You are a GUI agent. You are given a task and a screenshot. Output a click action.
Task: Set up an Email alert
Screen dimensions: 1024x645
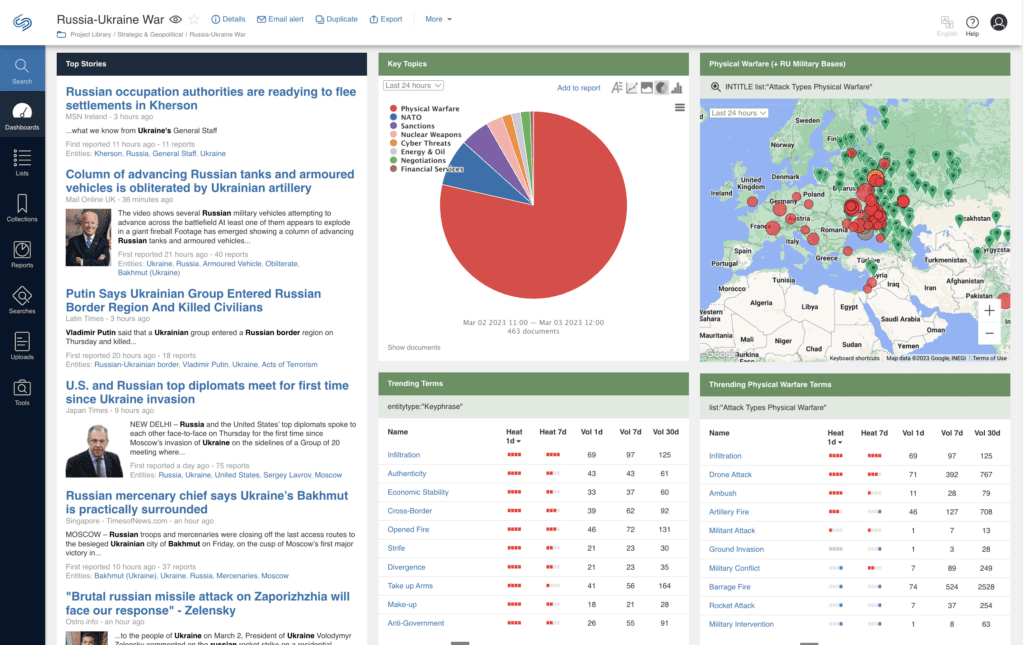tap(280, 20)
